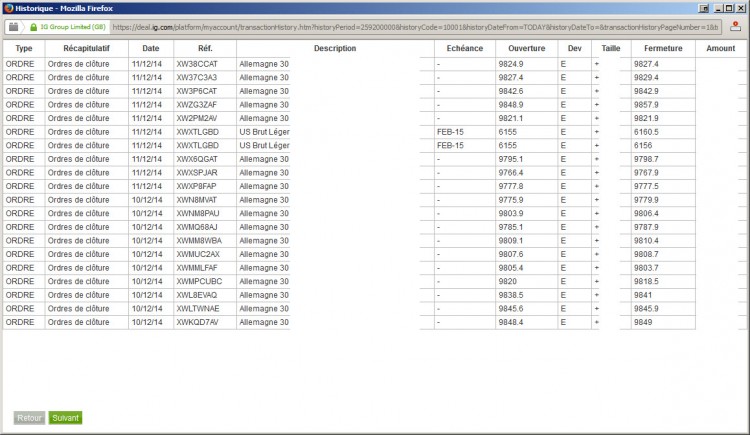Click the Description column header
This screenshot has height=435, width=750.
(x=335, y=48)
